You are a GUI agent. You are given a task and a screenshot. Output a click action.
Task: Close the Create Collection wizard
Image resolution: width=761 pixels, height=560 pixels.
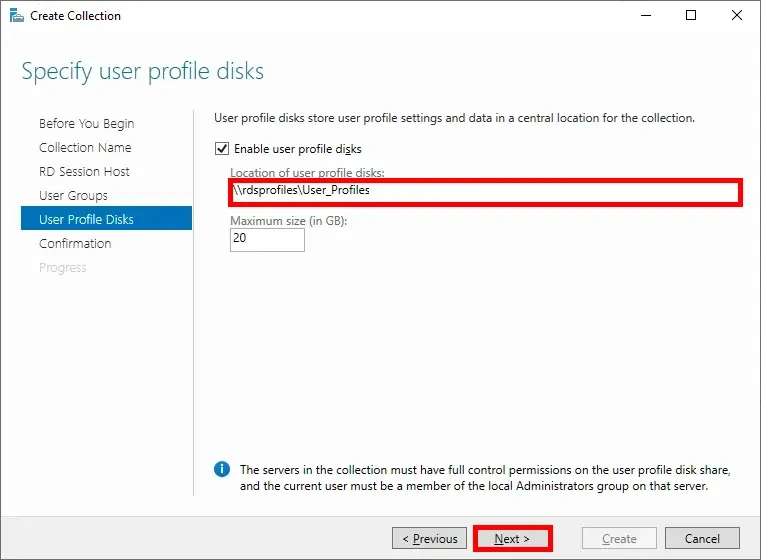click(736, 16)
